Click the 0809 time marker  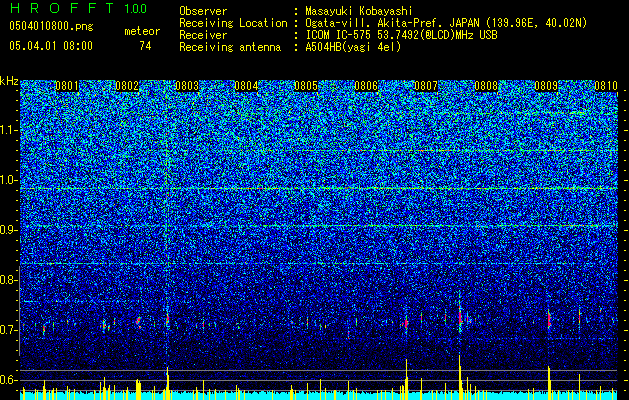546,86
